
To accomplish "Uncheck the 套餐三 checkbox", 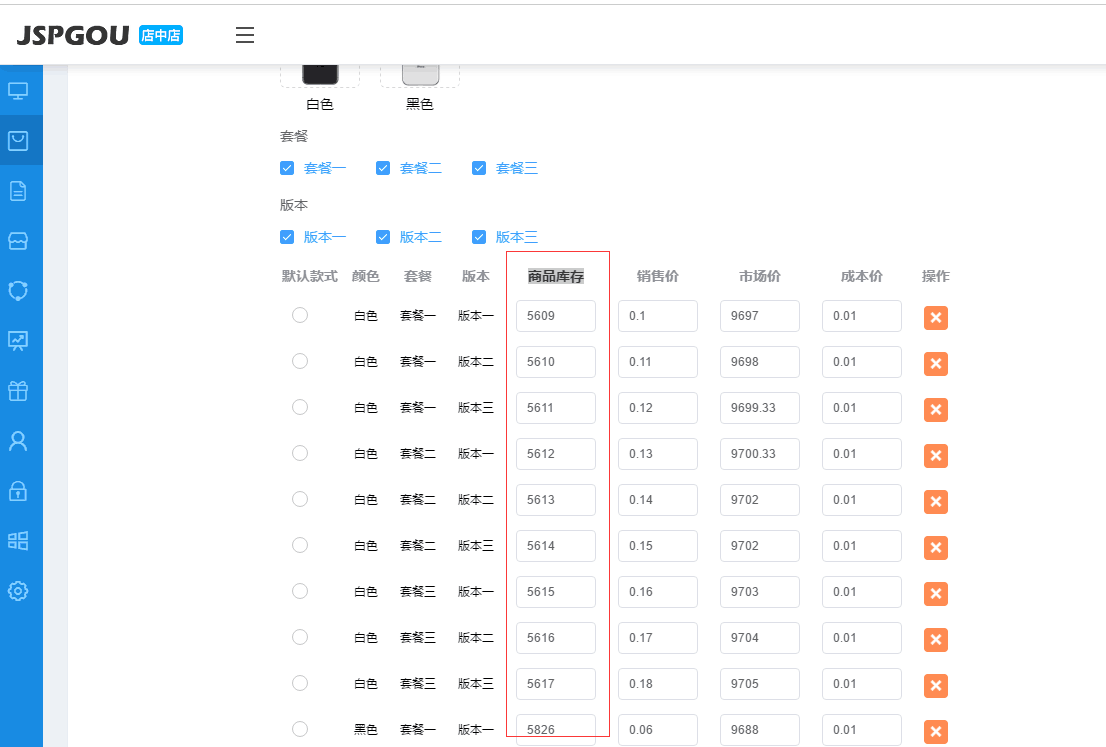I will (479, 168).
